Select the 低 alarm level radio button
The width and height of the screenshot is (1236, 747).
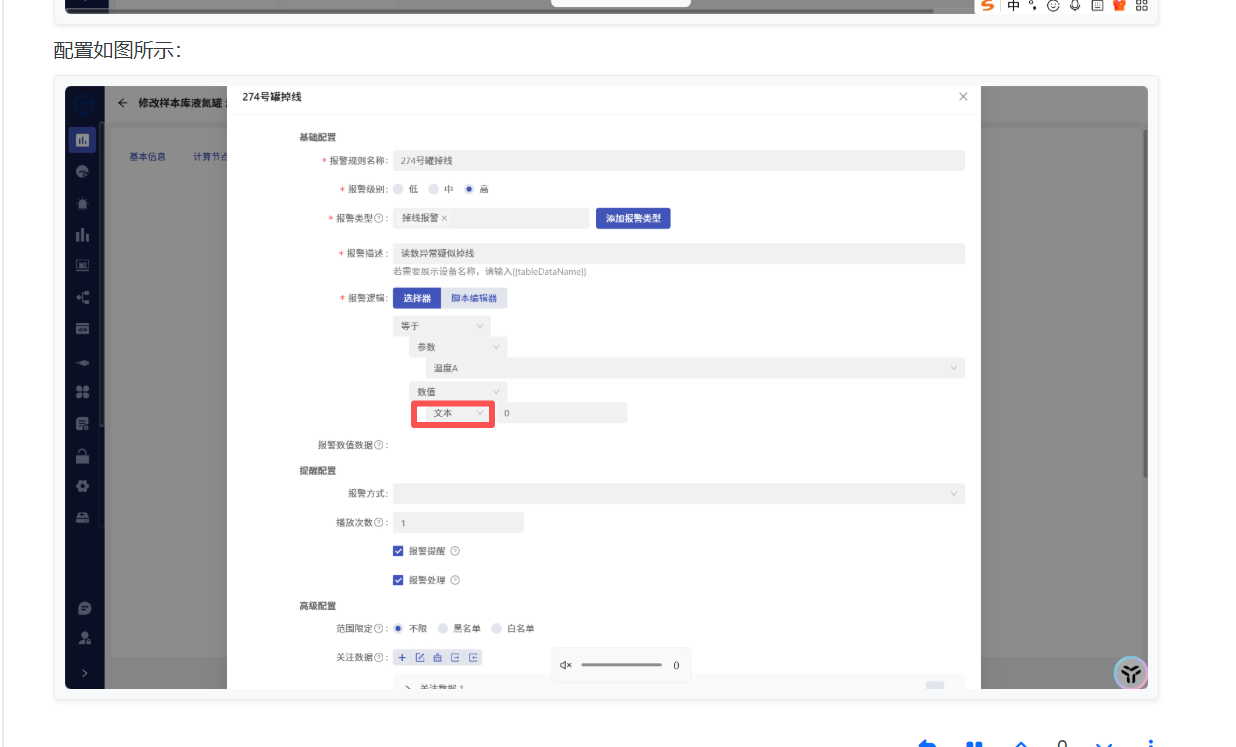pos(398,189)
